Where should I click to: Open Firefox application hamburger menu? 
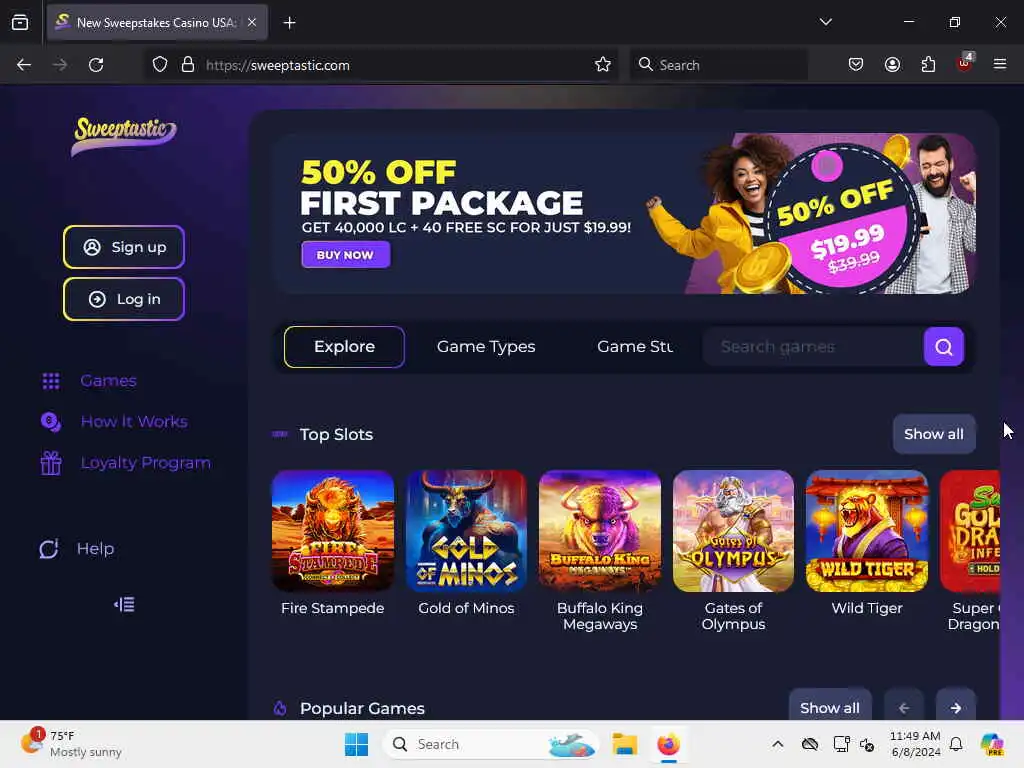[x=999, y=65]
